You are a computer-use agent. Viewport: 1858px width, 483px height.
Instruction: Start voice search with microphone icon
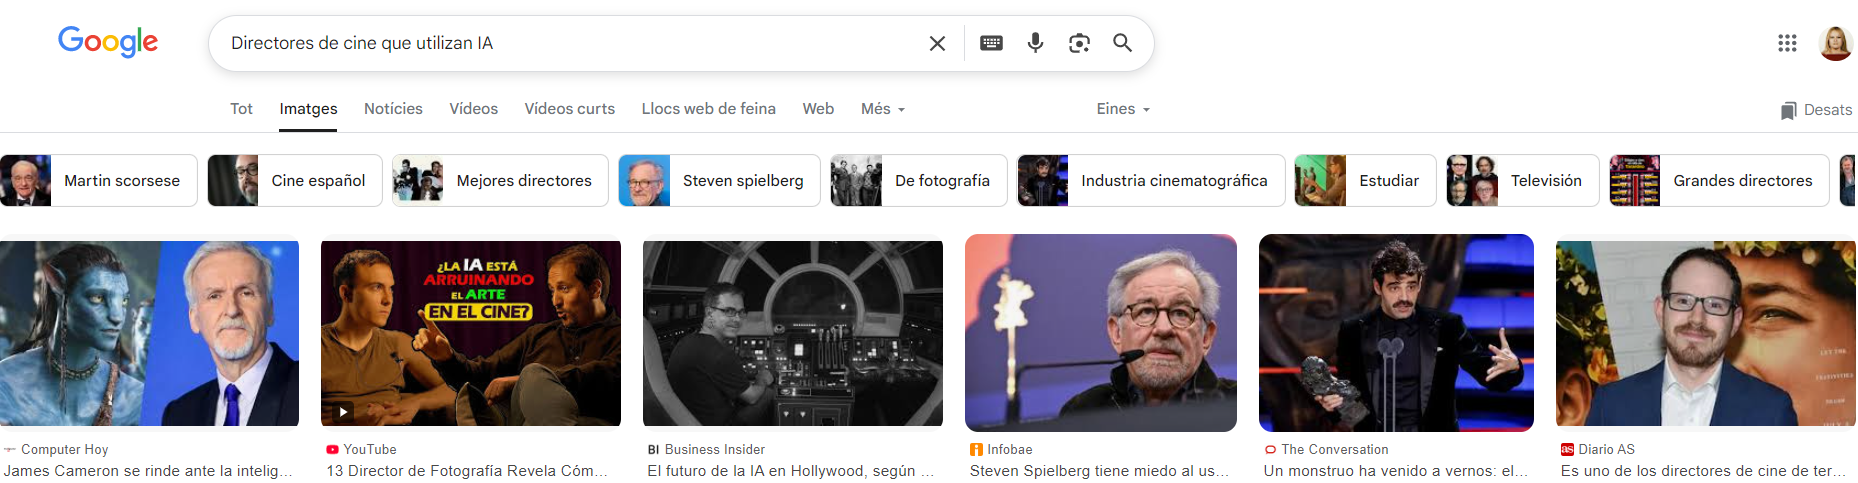[x=1035, y=43]
